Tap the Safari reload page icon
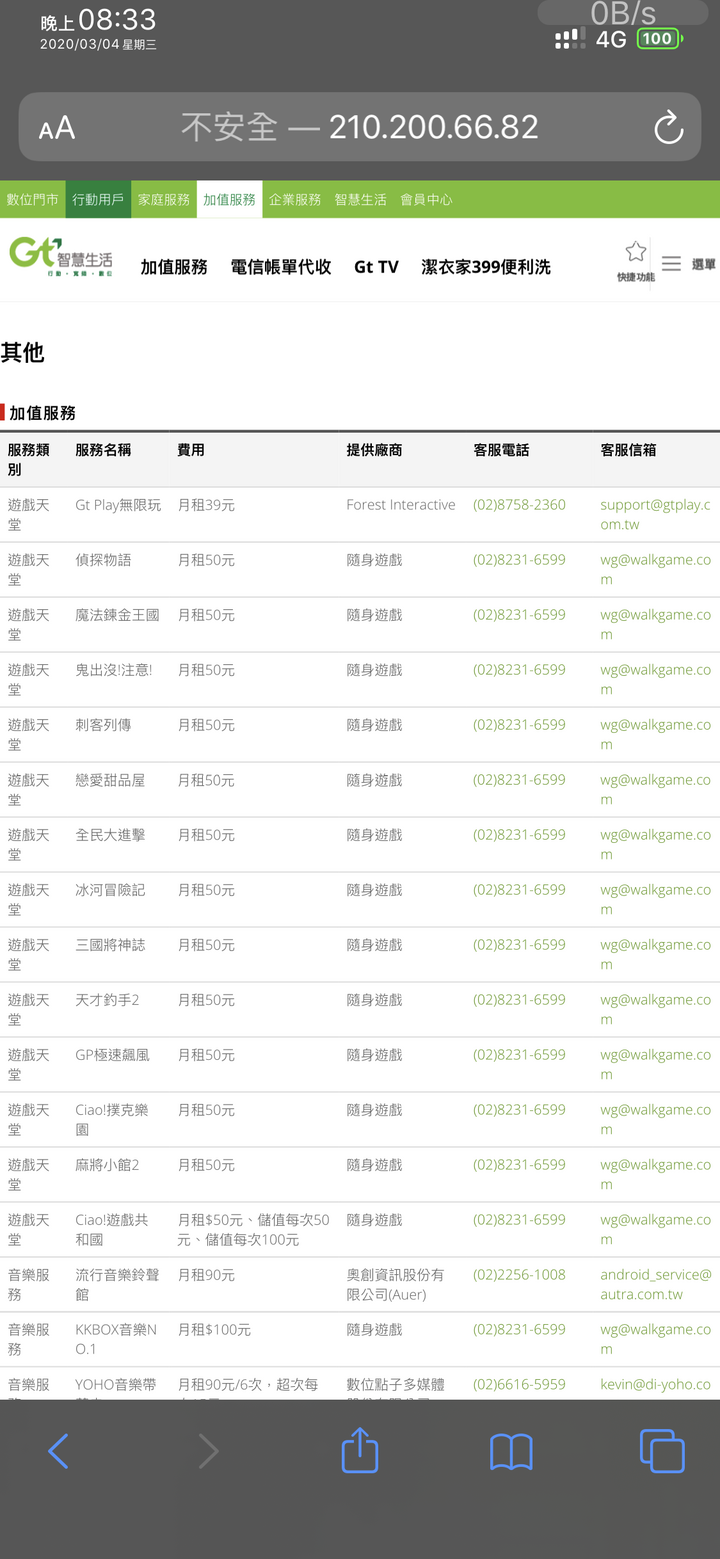The height and width of the screenshot is (1559, 720). click(668, 127)
